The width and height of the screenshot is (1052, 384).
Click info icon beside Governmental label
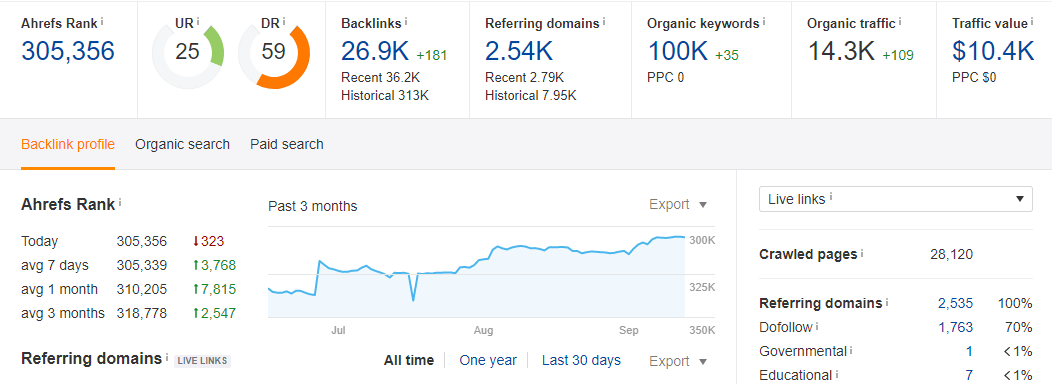[852, 349]
